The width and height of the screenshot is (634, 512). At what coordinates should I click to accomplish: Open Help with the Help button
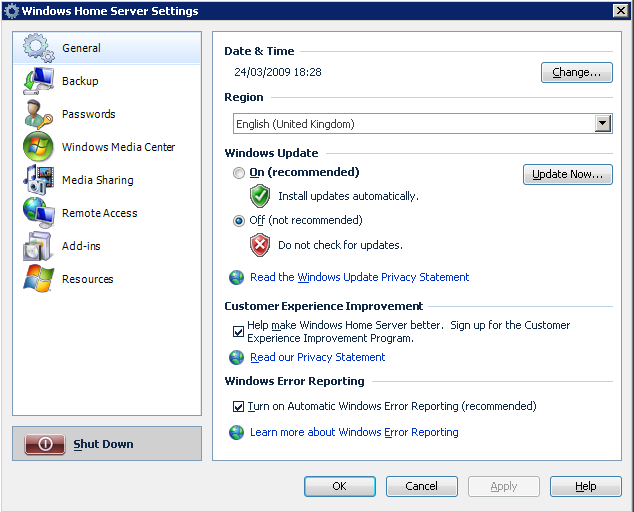585,486
